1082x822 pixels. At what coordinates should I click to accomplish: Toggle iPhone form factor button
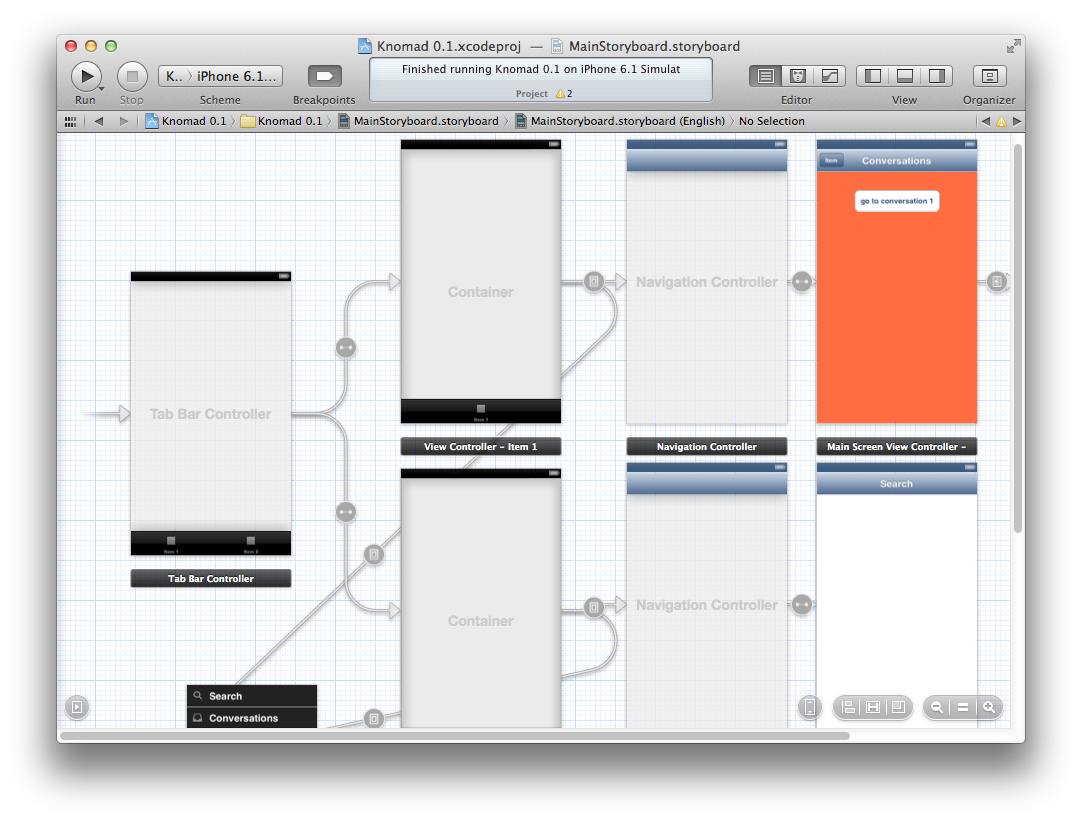click(x=809, y=707)
